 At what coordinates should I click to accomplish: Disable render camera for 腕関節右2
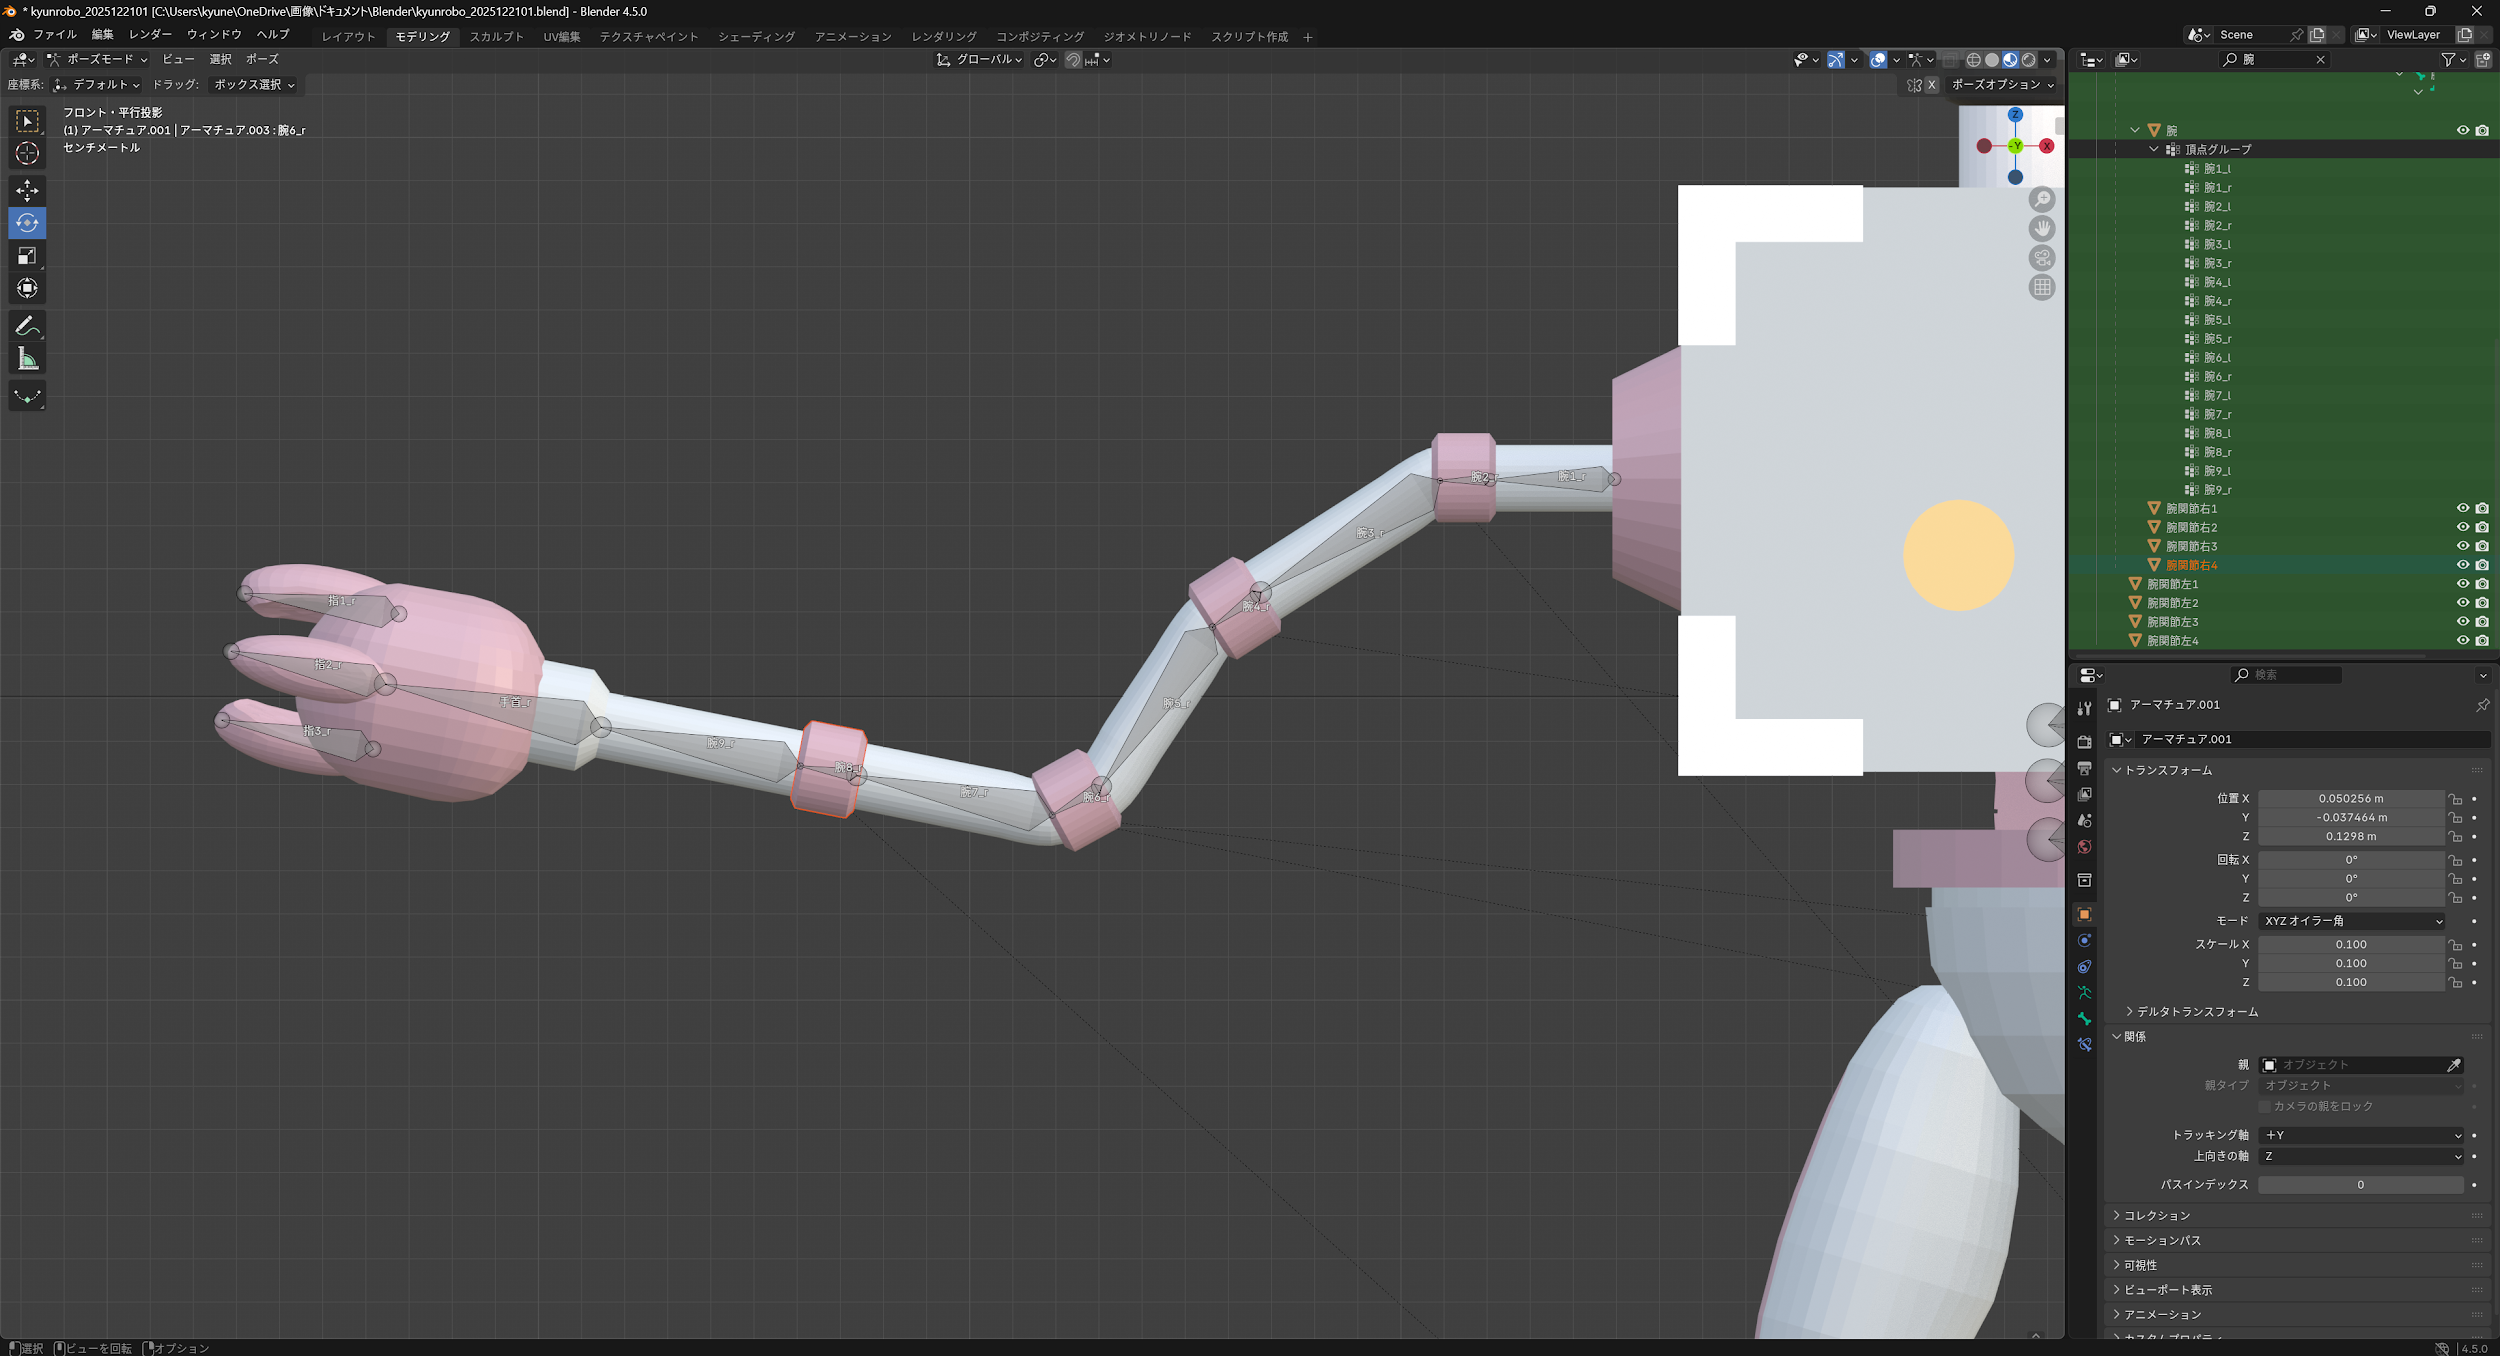[2482, 527]
